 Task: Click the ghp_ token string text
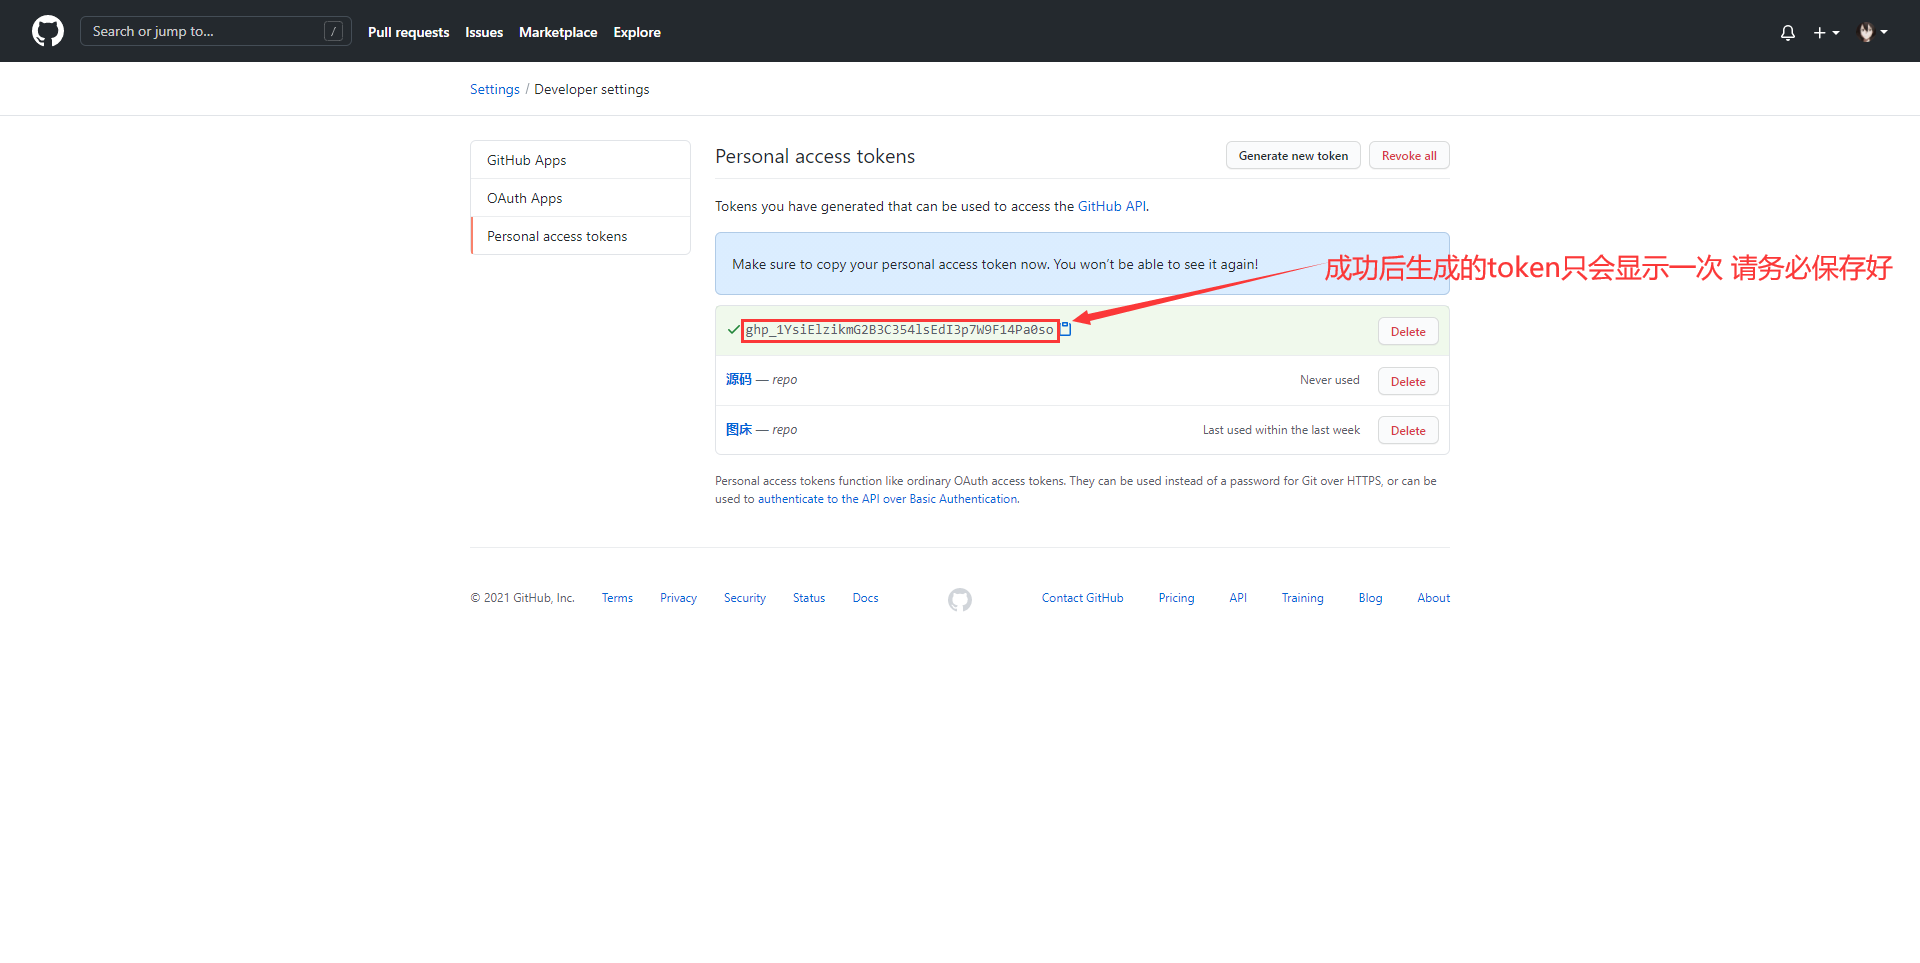tap(900, 330)
